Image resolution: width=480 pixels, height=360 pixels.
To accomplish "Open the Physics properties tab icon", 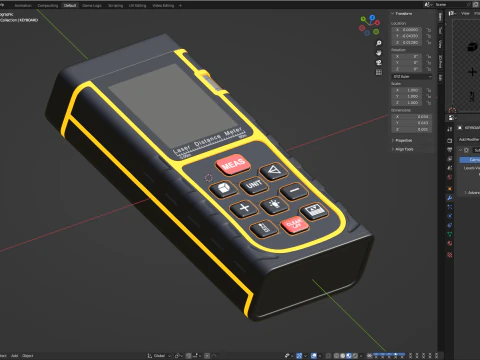I will click(450, 216).
